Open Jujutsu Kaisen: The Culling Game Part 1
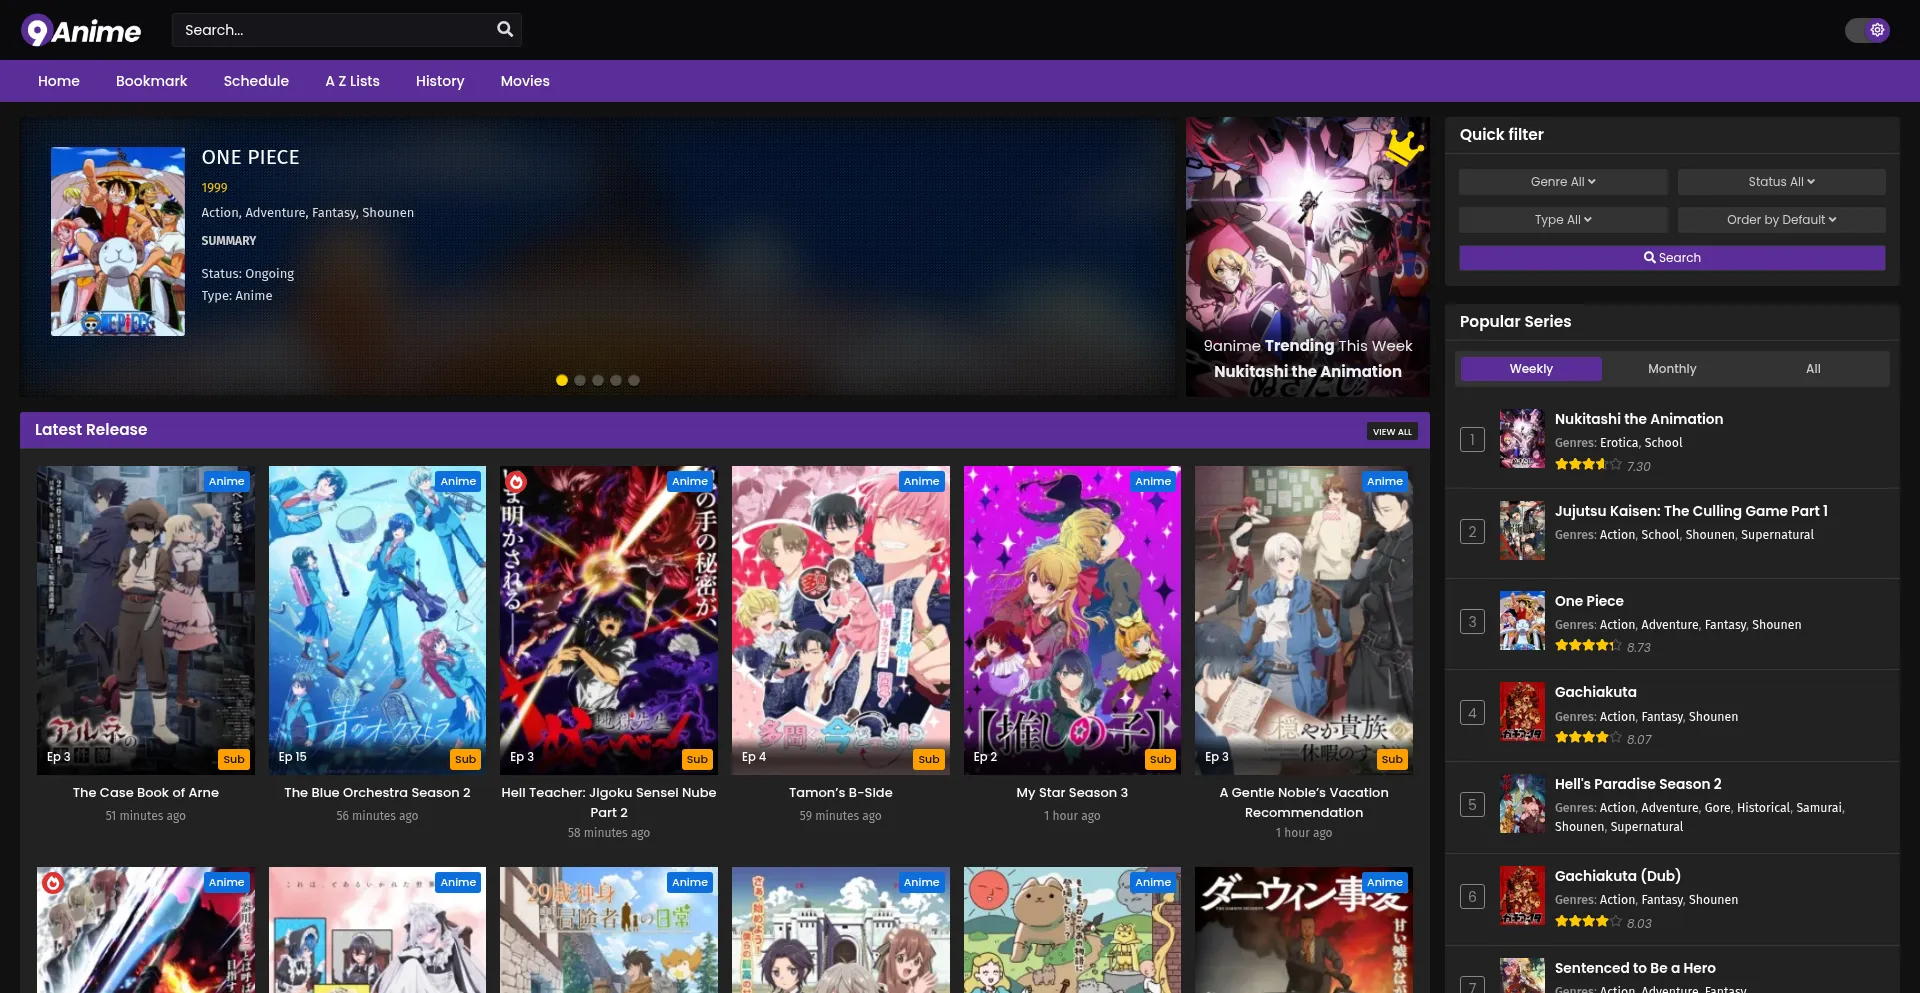 (1691, 511)
